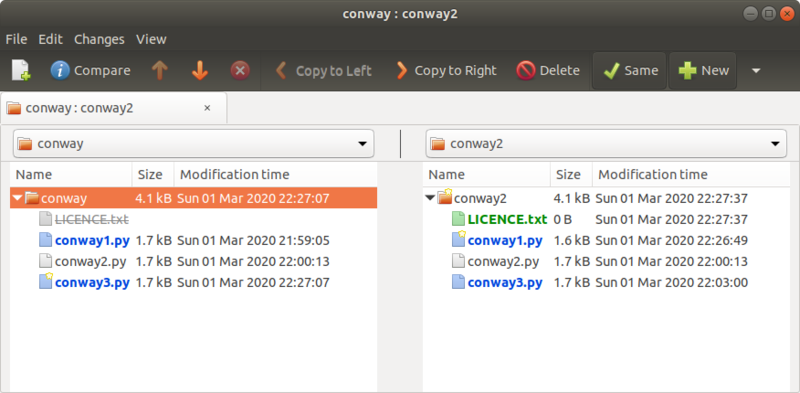Click the Copy to Left arrow
The width and height of the screenshot is (800, 393).
(x=280, y=70)
